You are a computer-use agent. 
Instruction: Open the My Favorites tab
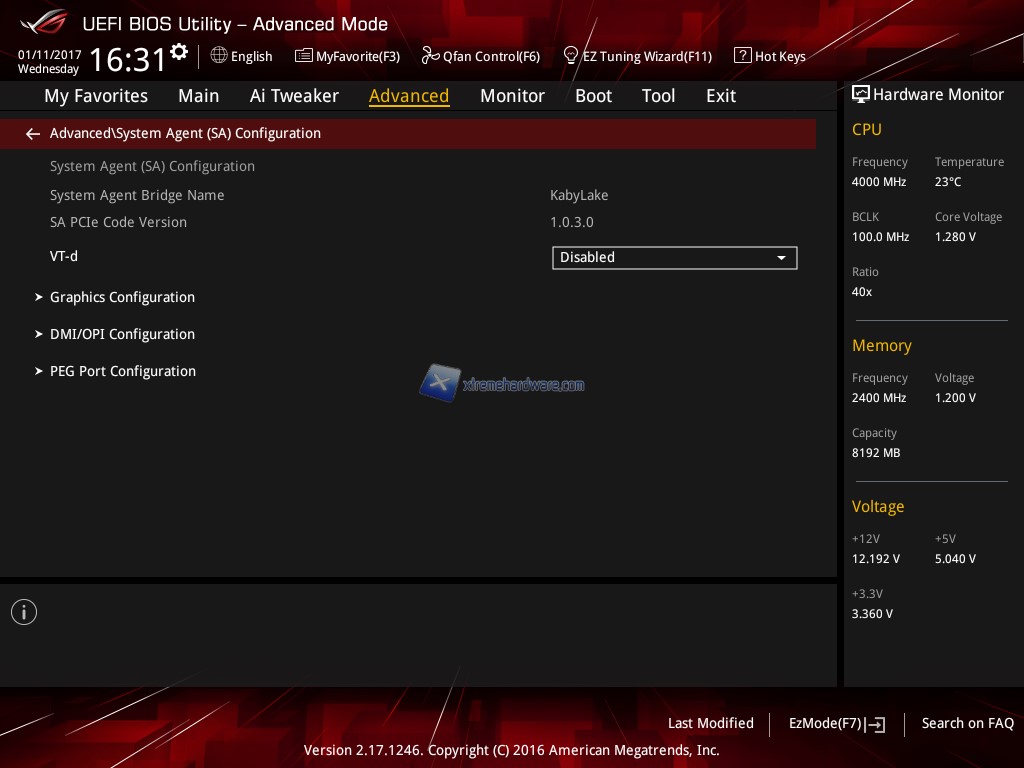96,96
